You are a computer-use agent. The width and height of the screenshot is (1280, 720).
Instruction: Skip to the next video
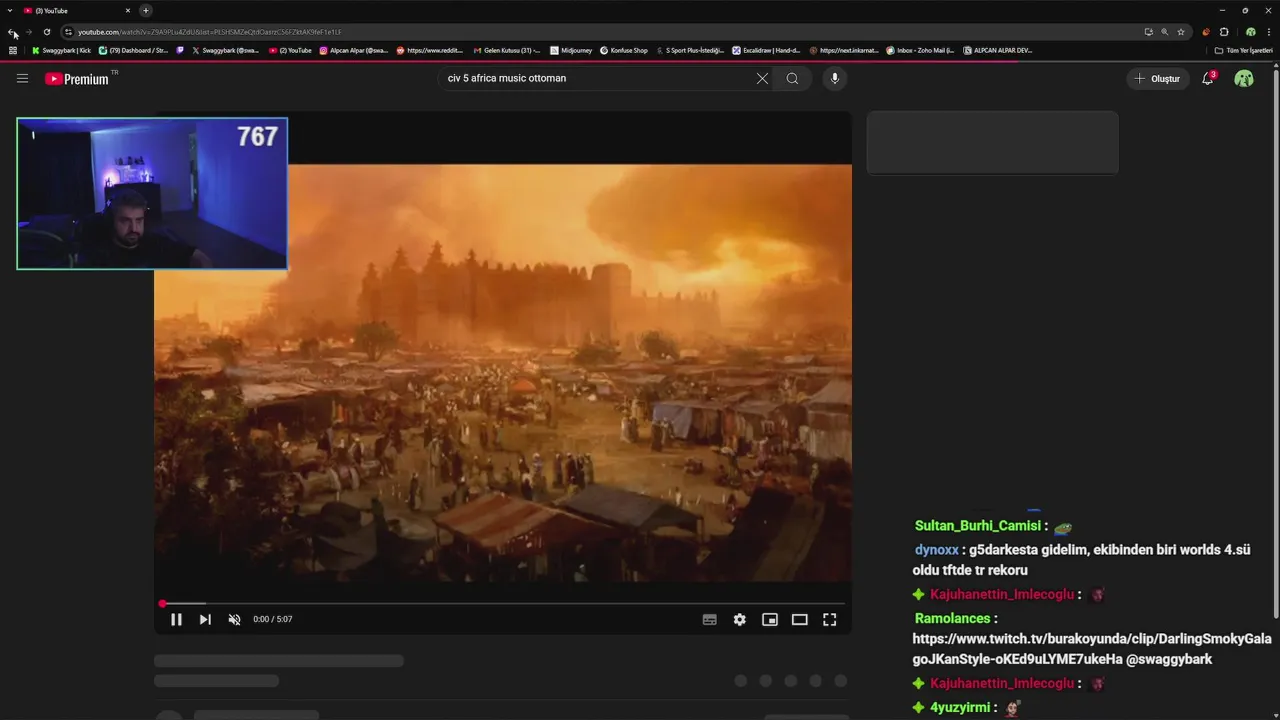205,619
